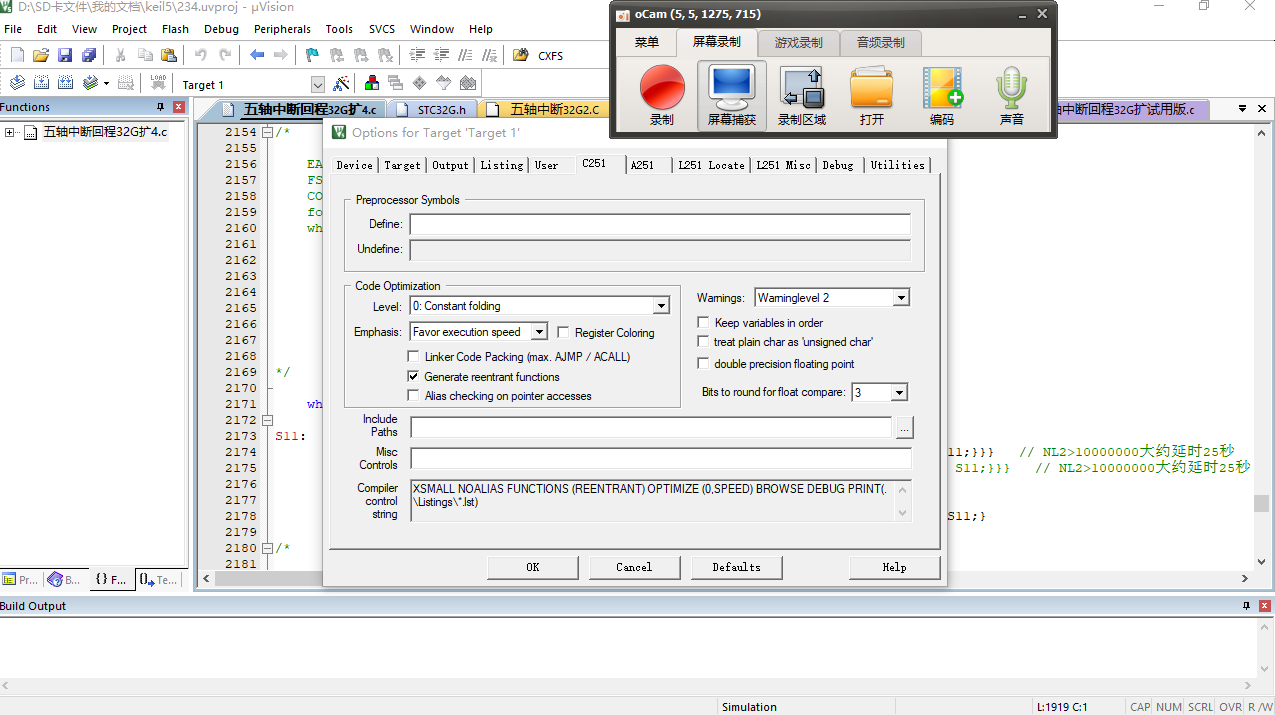Image resolution: width=1275 pixels, height=715 pixels.
Task: Click the Misc Controls text field
Action: click(x=661, y=459)
